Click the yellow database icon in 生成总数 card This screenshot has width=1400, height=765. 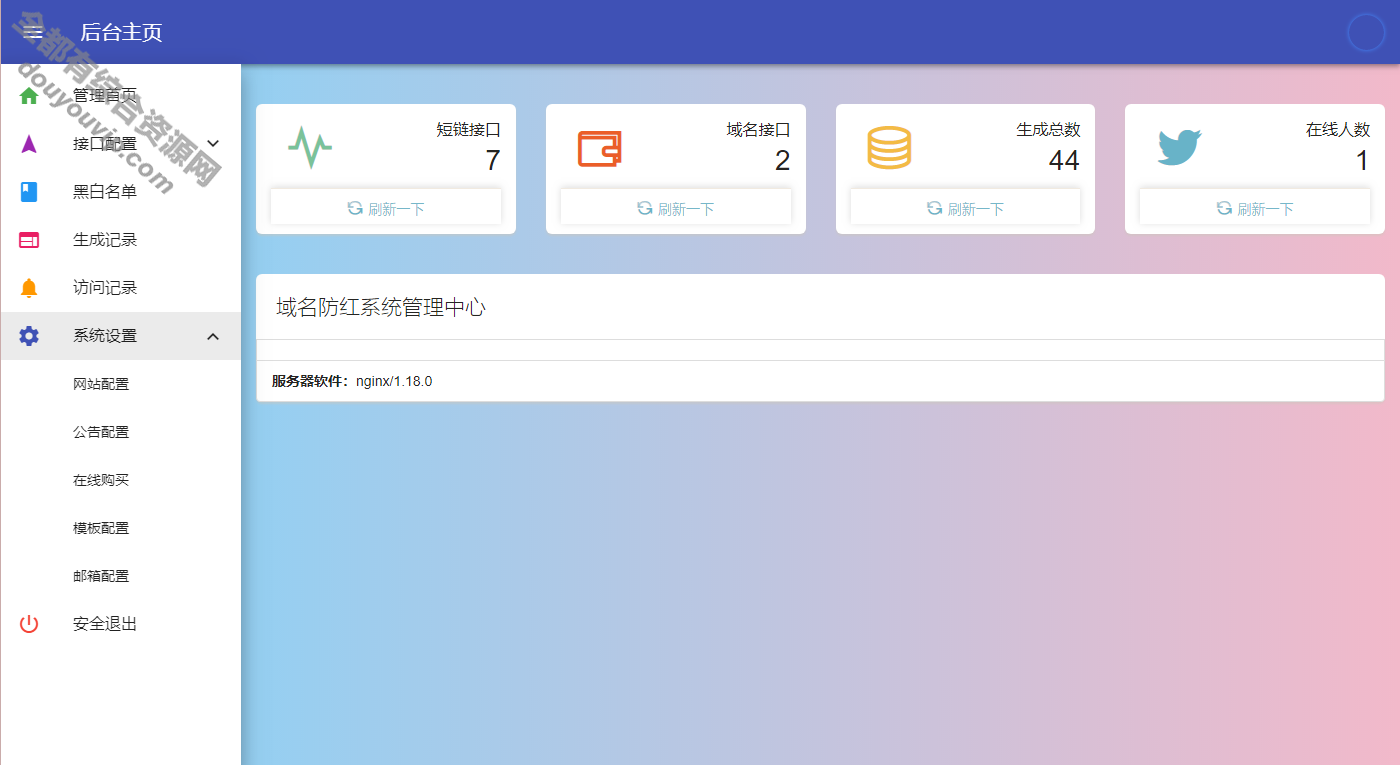(889, 148)
